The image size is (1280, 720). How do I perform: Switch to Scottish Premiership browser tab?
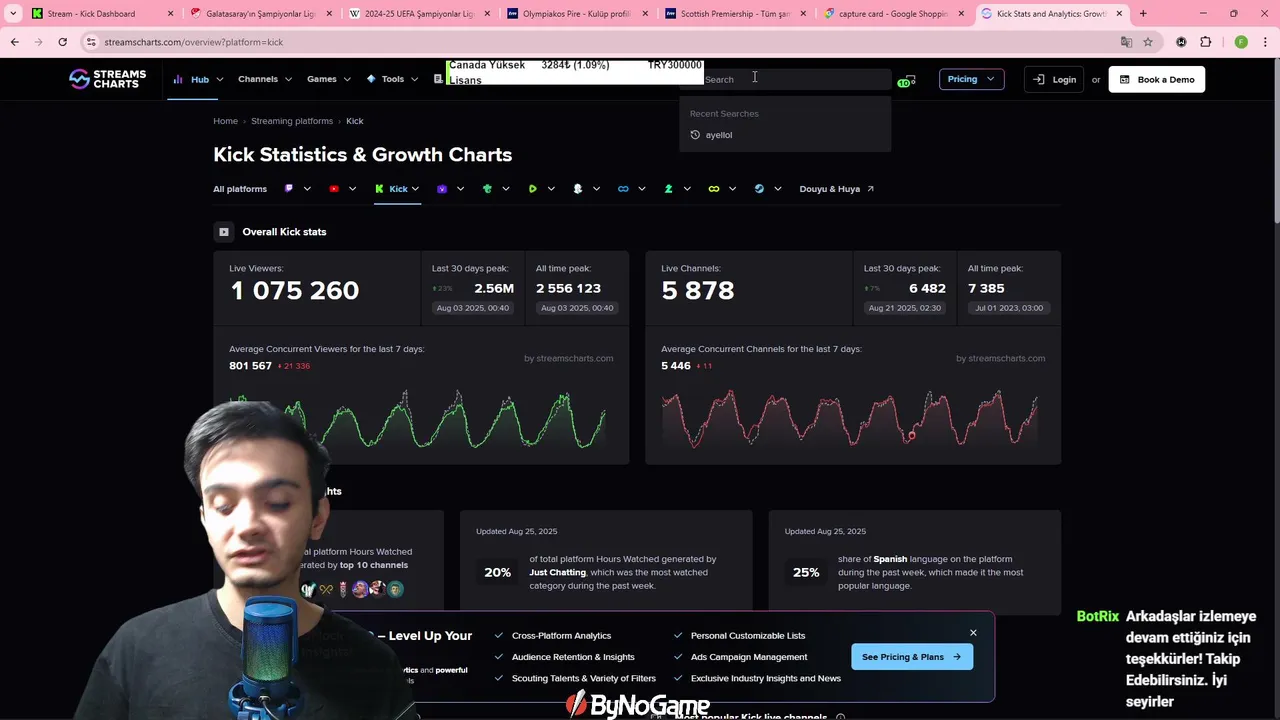click(x=734, y=14)
